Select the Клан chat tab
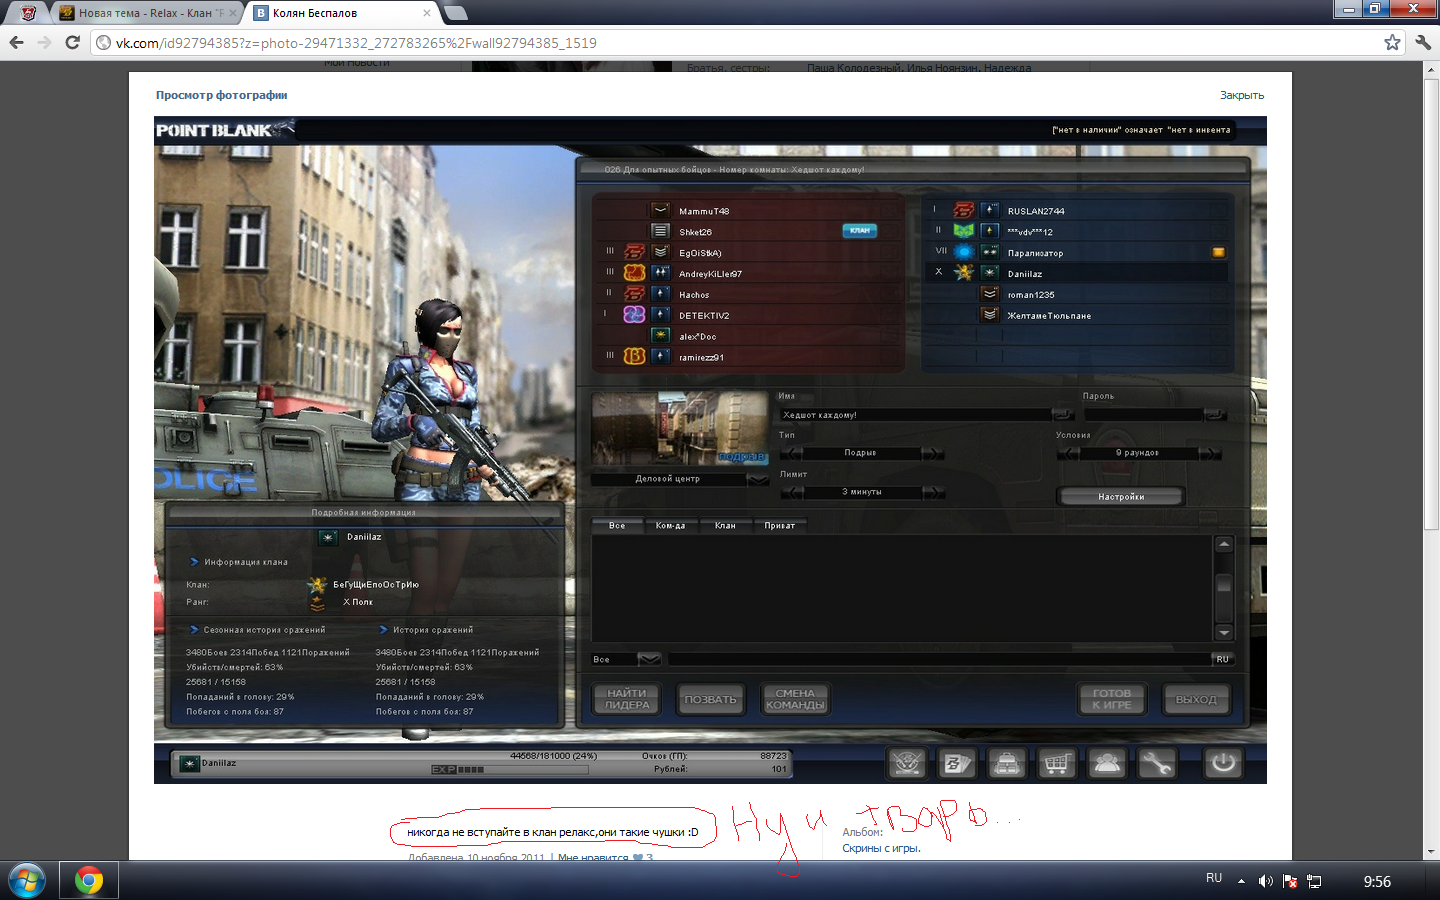The width and height of the screenshot is (1440, 900). [725, 525]
